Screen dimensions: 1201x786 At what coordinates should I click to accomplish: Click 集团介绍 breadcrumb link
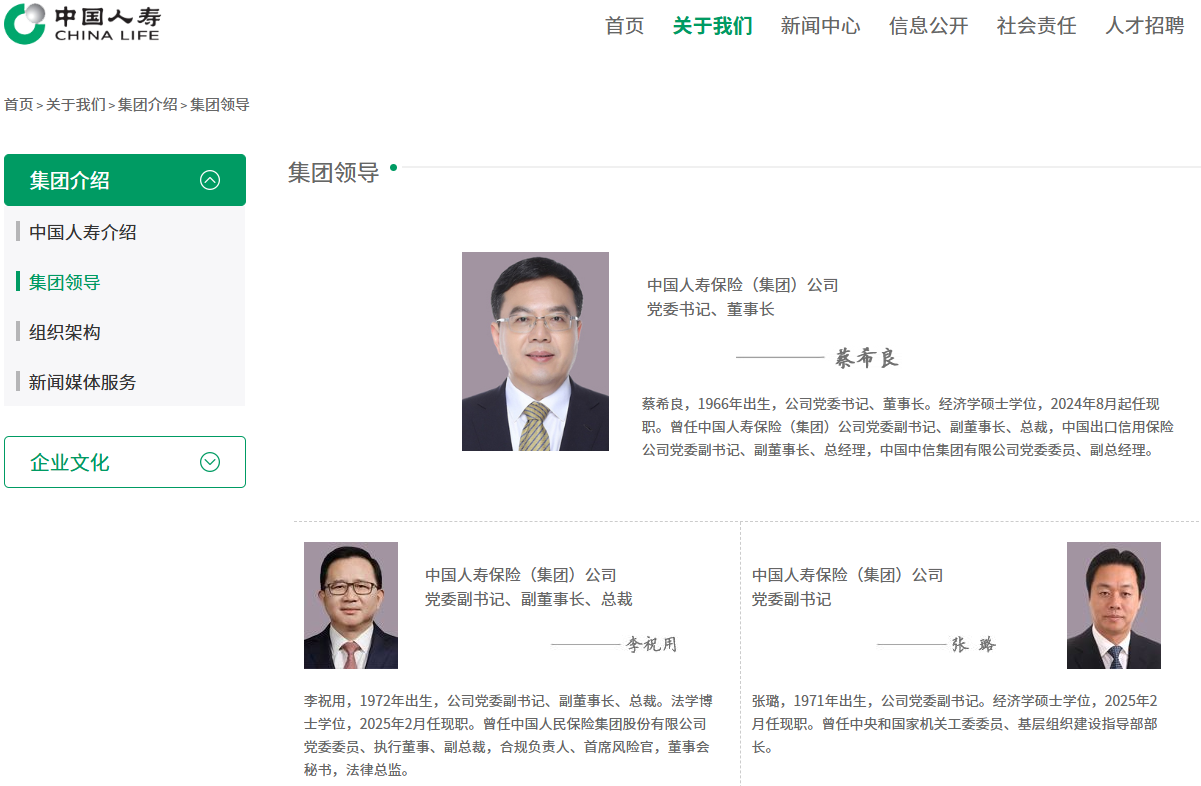coord(147,104)
